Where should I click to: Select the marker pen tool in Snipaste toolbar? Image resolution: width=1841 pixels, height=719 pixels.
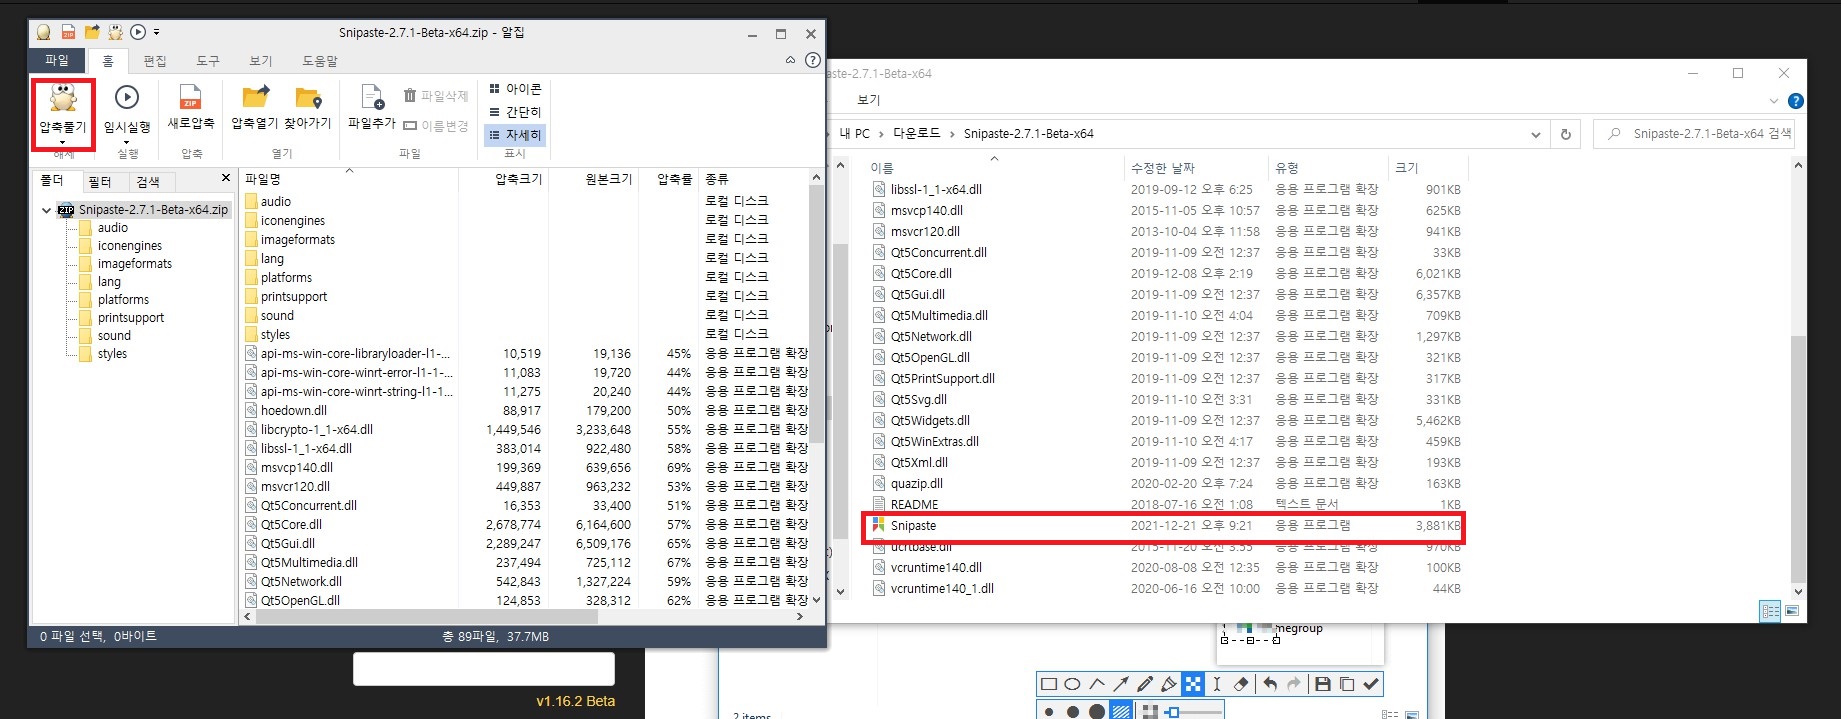1169,684
